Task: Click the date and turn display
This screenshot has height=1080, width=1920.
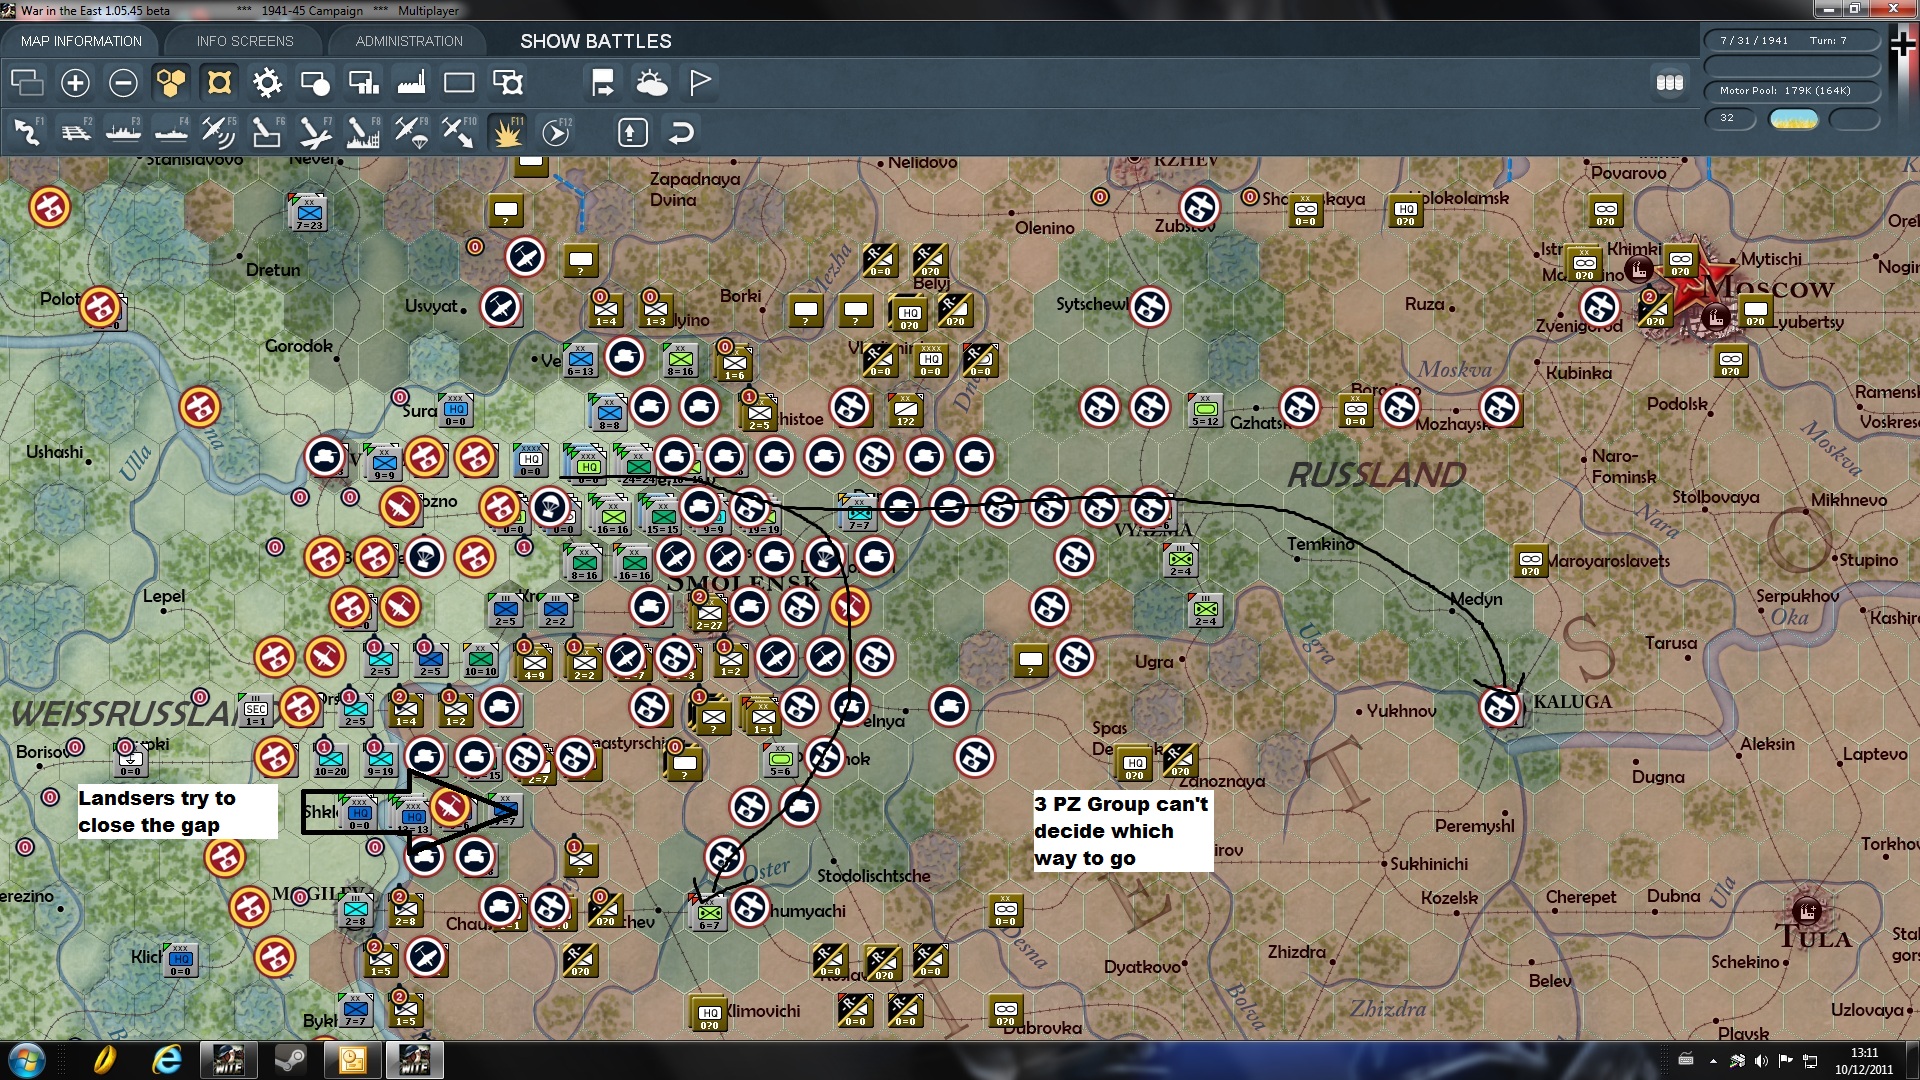Action: 1791,41
